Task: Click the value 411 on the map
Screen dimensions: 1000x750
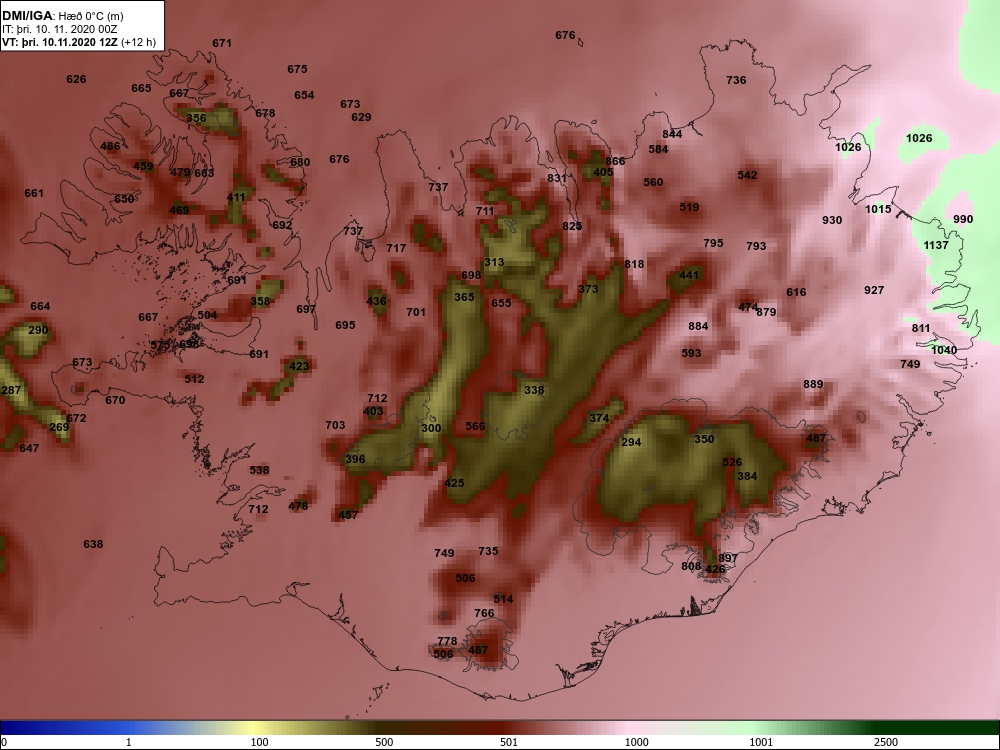Action: click(x=236, y=198)
